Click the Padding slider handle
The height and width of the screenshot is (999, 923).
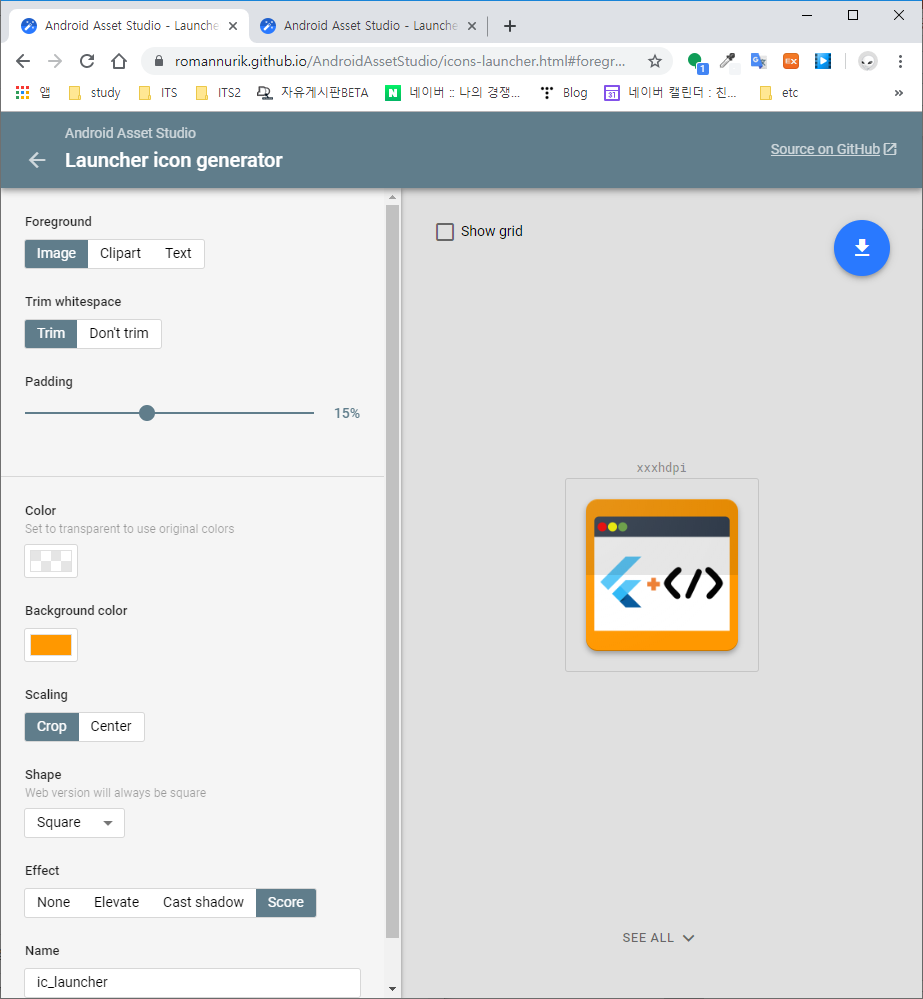click(x=147, y=413)
